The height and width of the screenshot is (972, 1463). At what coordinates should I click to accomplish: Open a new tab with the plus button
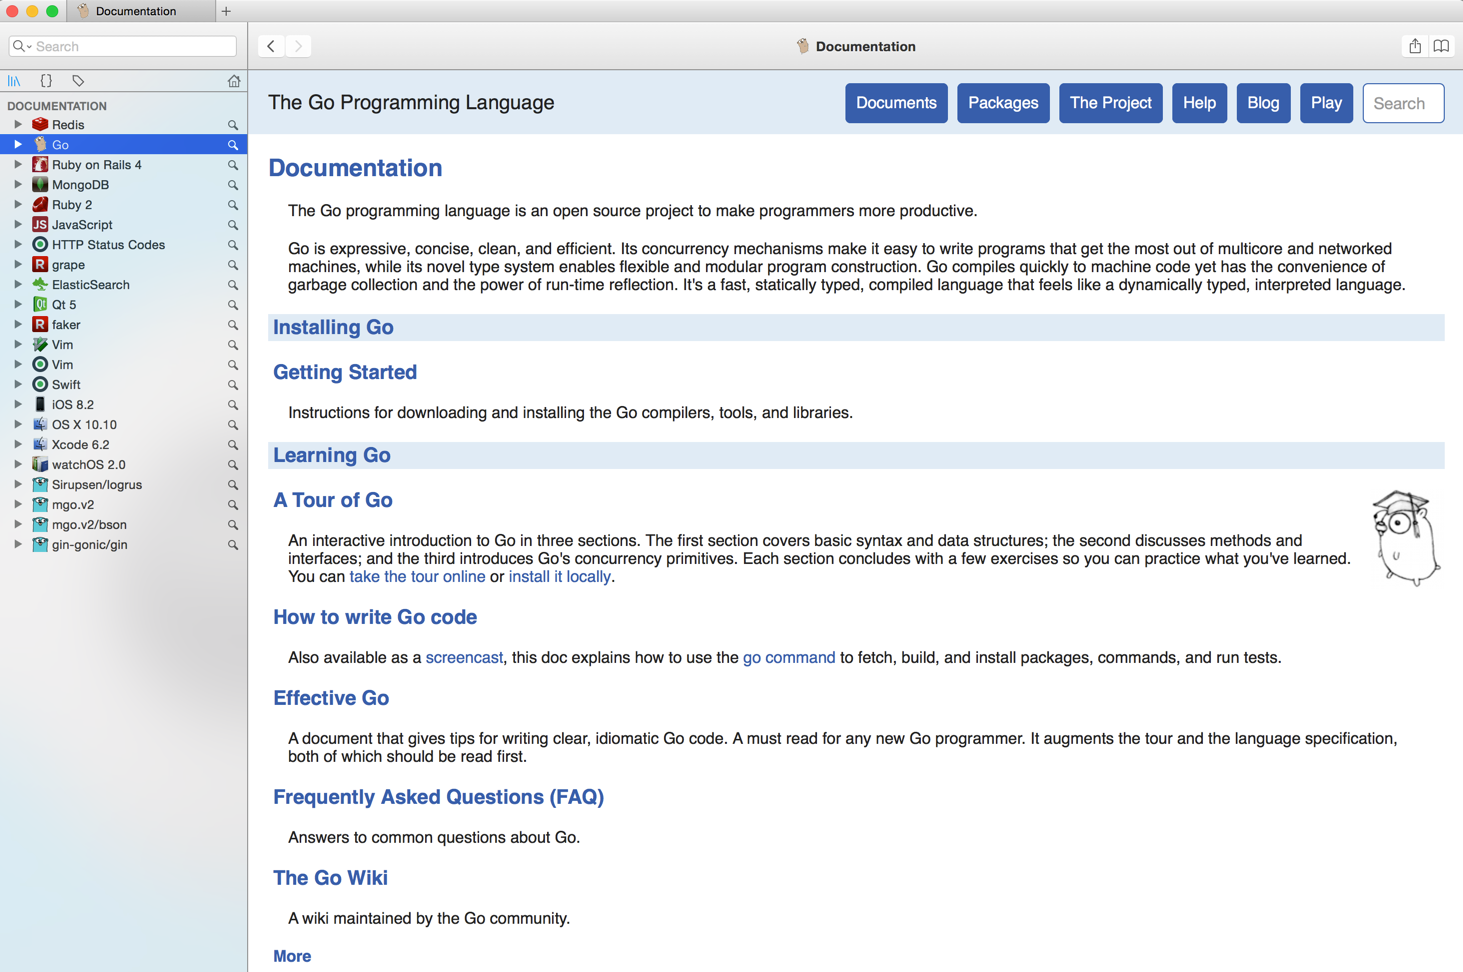click(226, 11)
